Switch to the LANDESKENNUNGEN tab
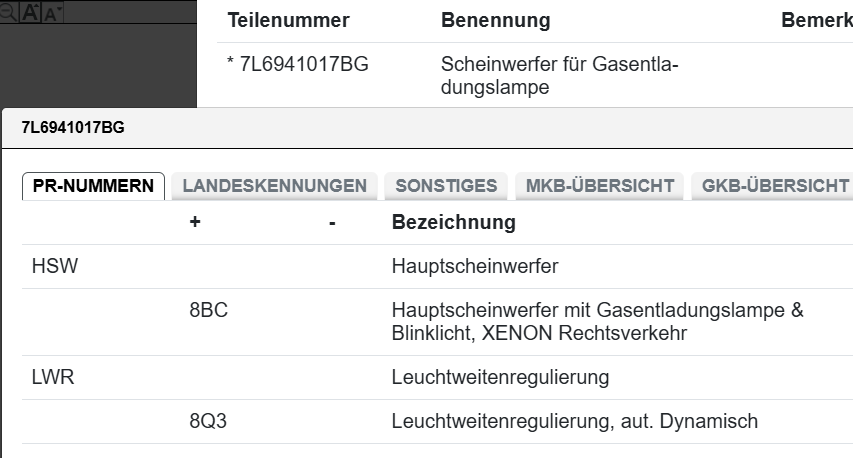853x458 pixels. 274,186
